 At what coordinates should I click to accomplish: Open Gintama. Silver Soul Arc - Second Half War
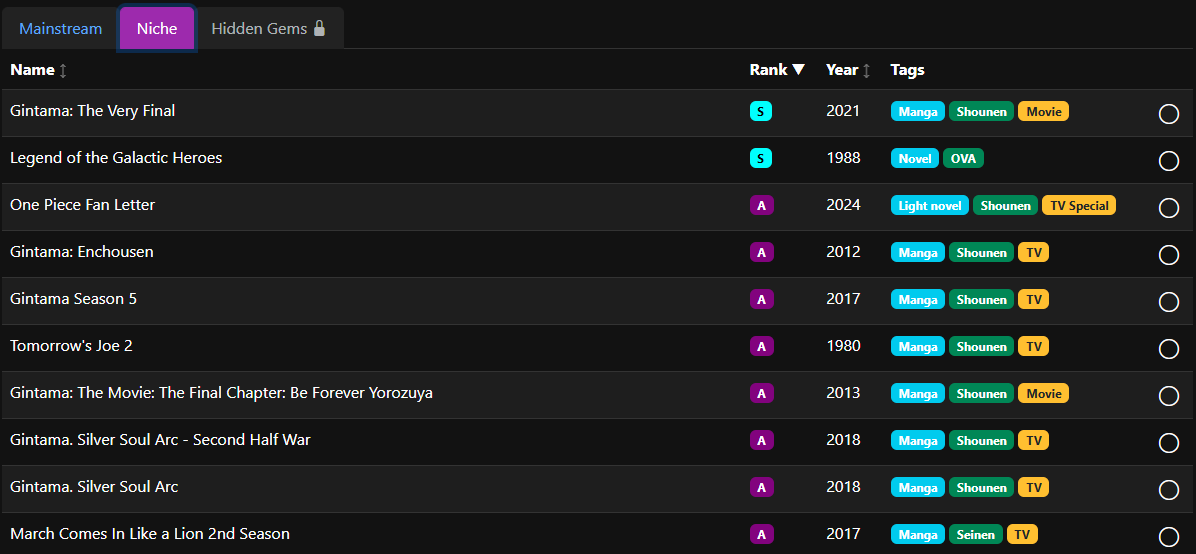(x=160, y=440)
